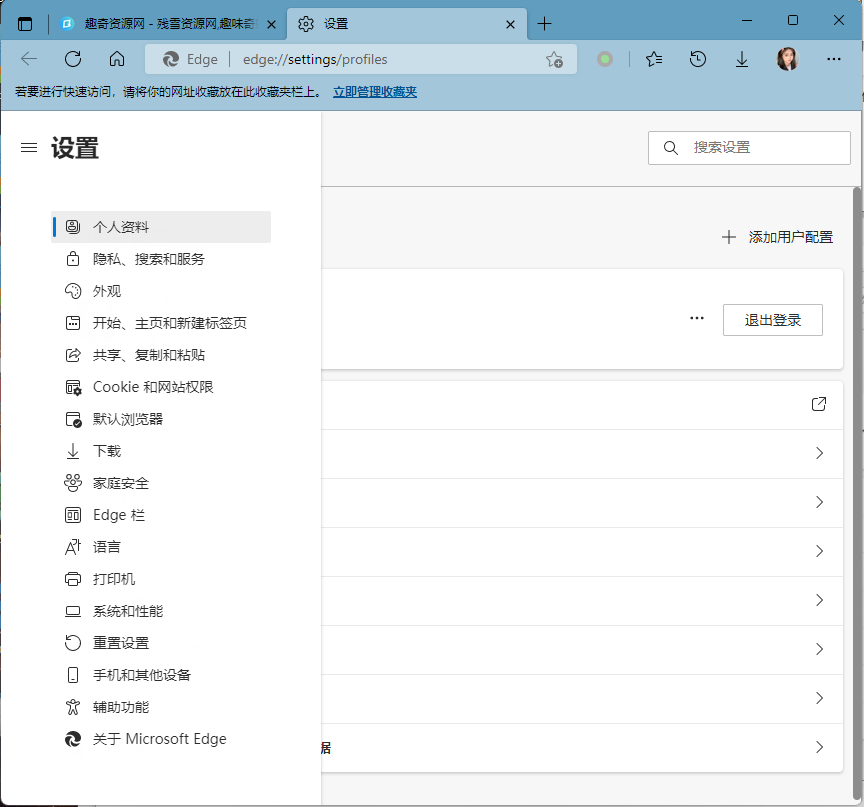Select Cookie 和网站权限 settings
Viewport: 864px width, 807px height.
tap(153, 387)
